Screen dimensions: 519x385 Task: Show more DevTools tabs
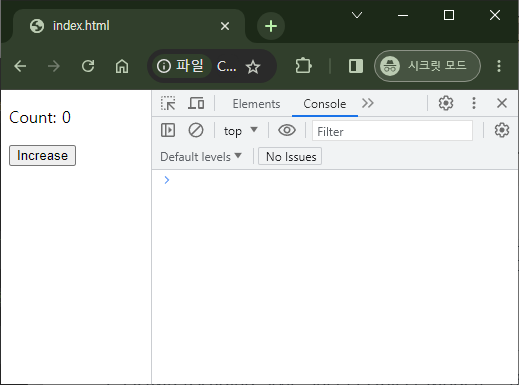(x=368, y=103)
